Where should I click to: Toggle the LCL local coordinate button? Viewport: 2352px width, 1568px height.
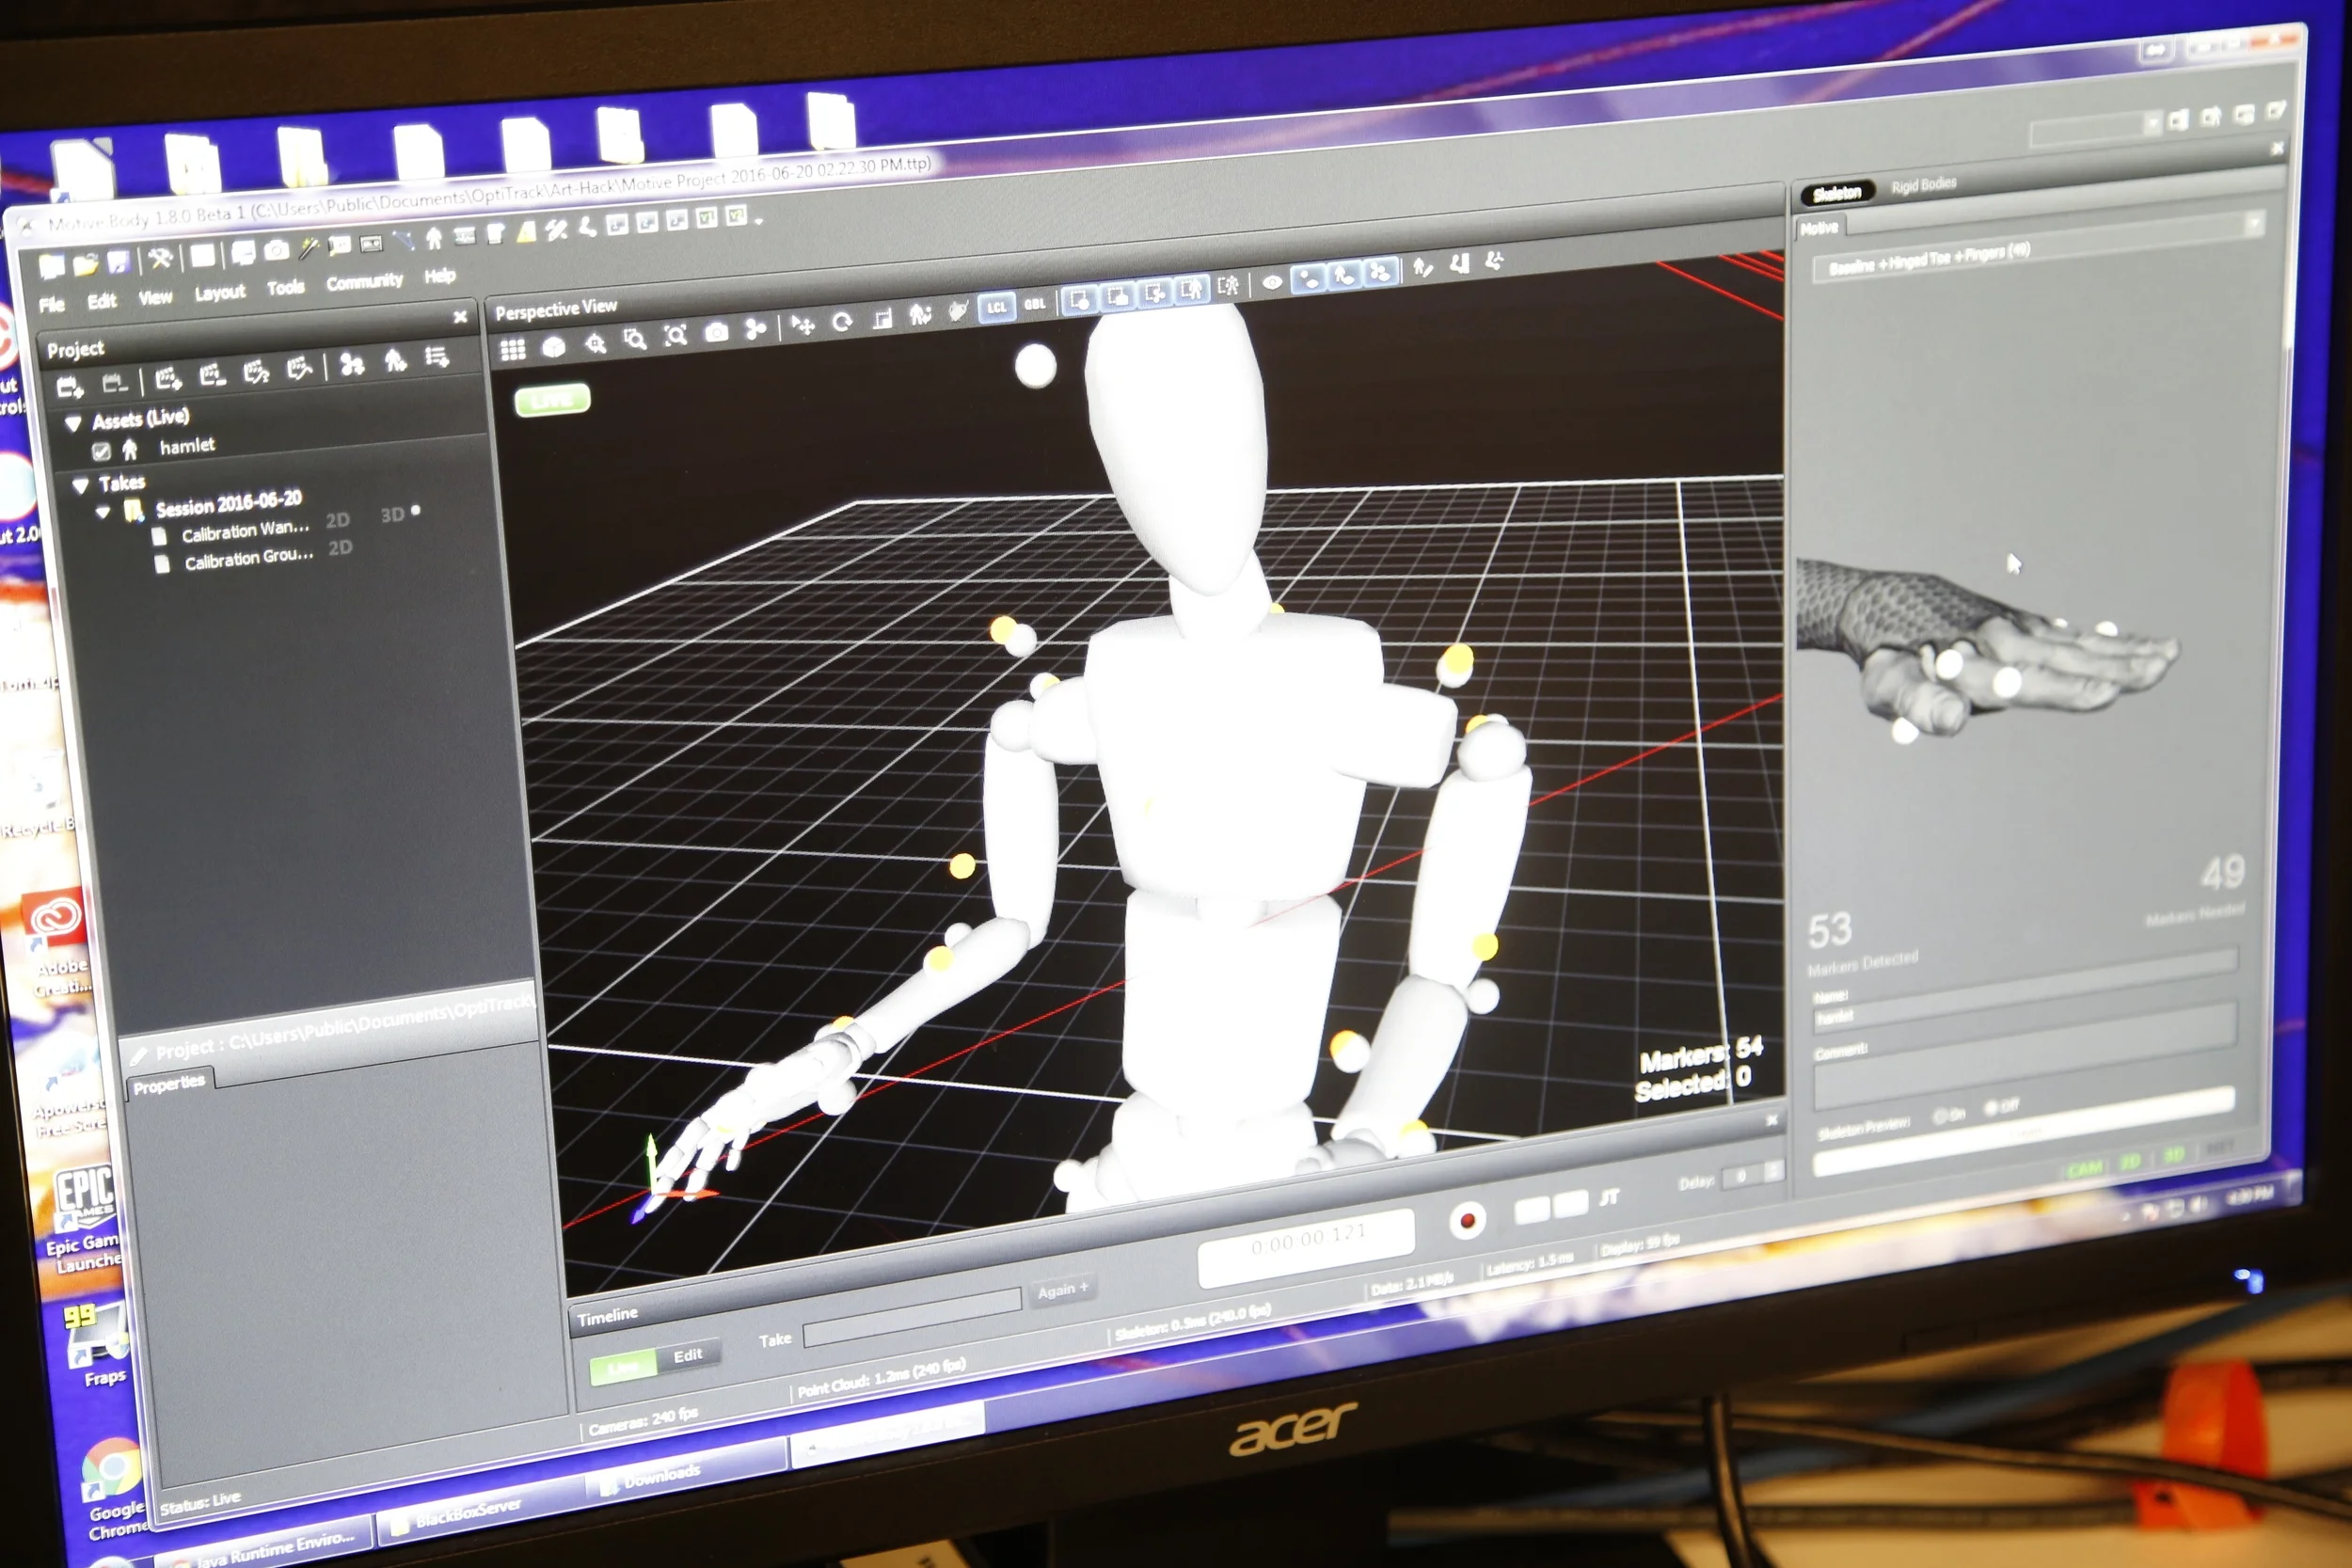996,308
